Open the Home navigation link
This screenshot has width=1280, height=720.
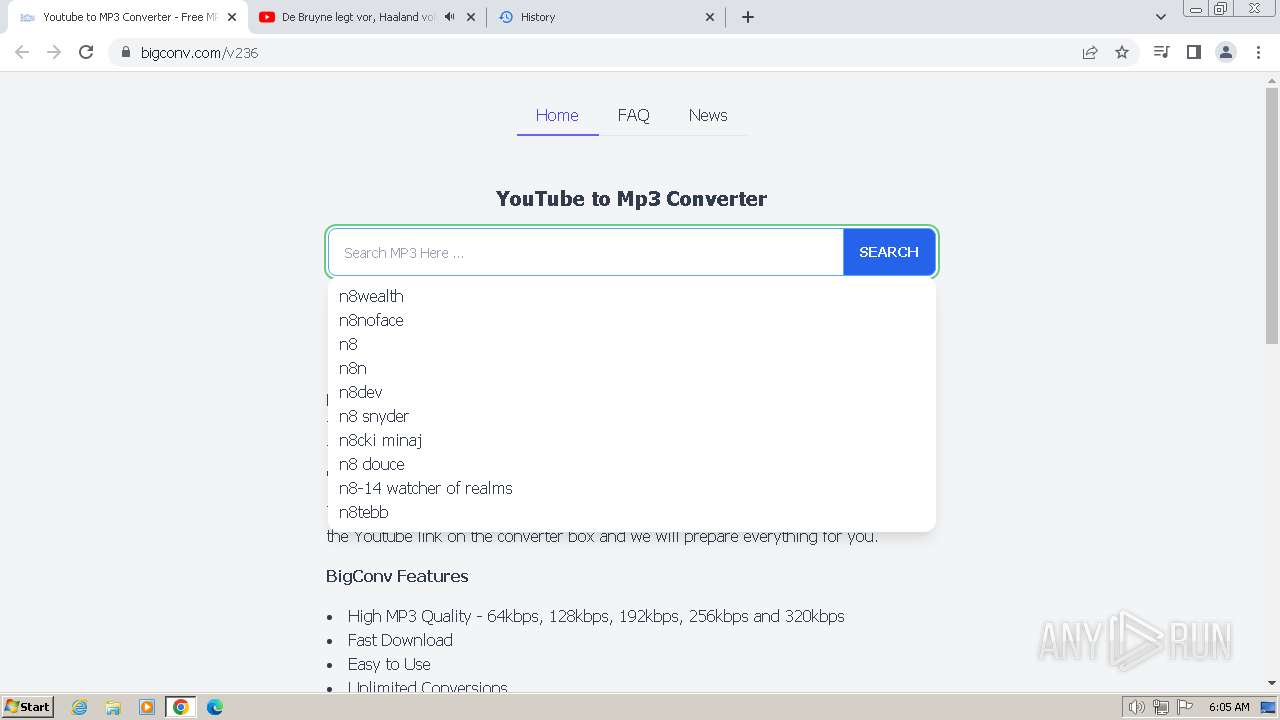[557, 115]
